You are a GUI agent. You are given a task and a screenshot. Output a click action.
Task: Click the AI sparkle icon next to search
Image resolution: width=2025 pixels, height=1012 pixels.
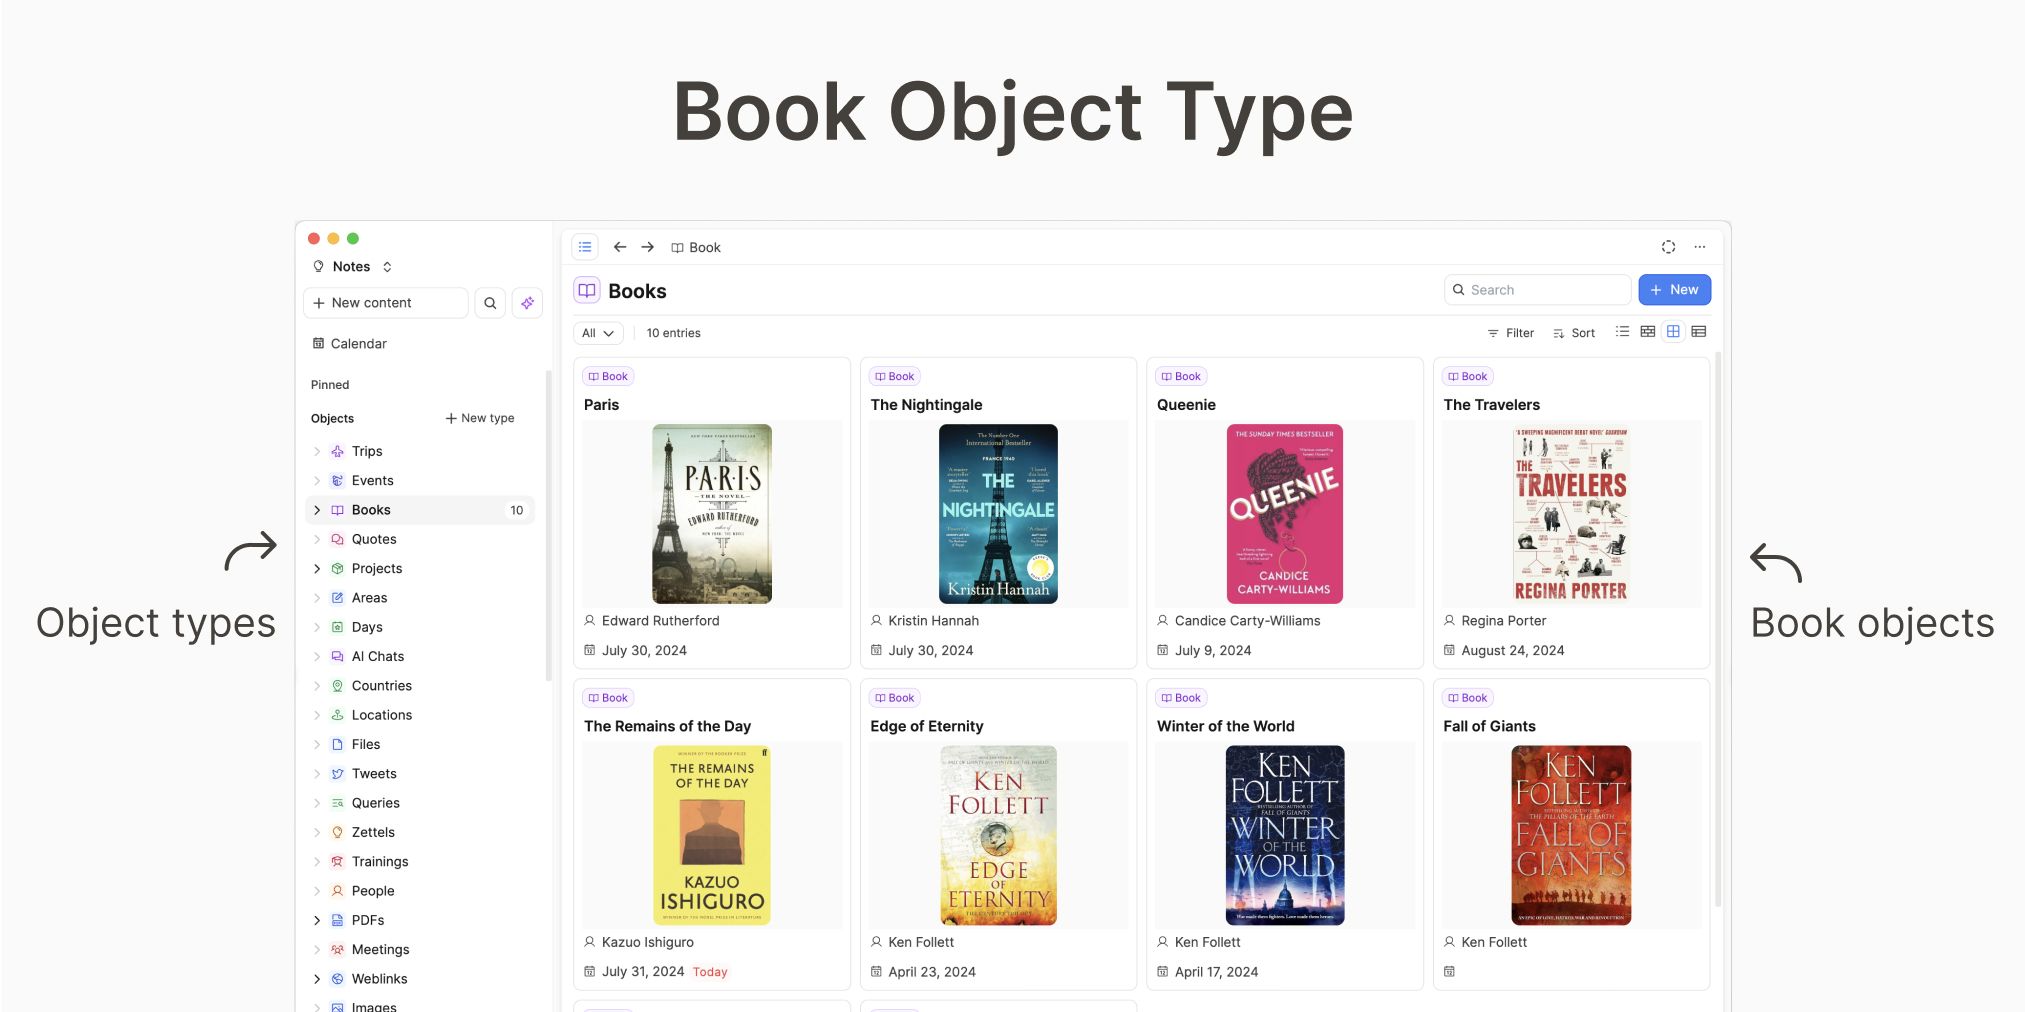click(527, 302)
